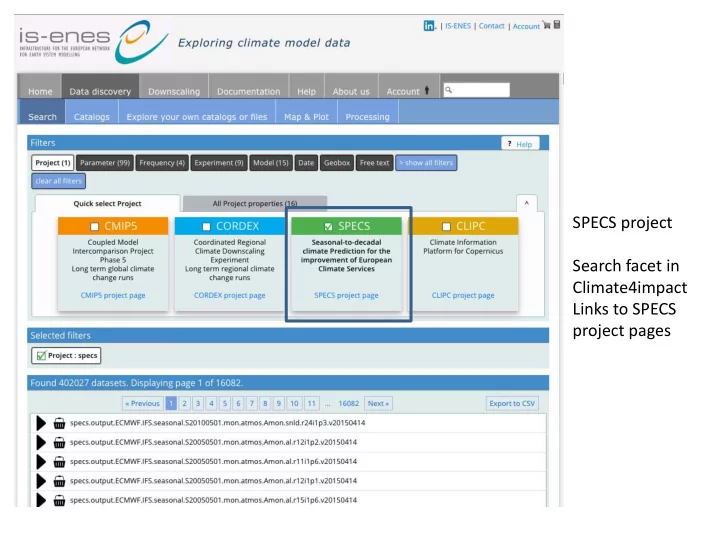The width and height of the screenshot is (720, 540).
Task: Open CORDEX project page link
Action: [x=230, y=295]
